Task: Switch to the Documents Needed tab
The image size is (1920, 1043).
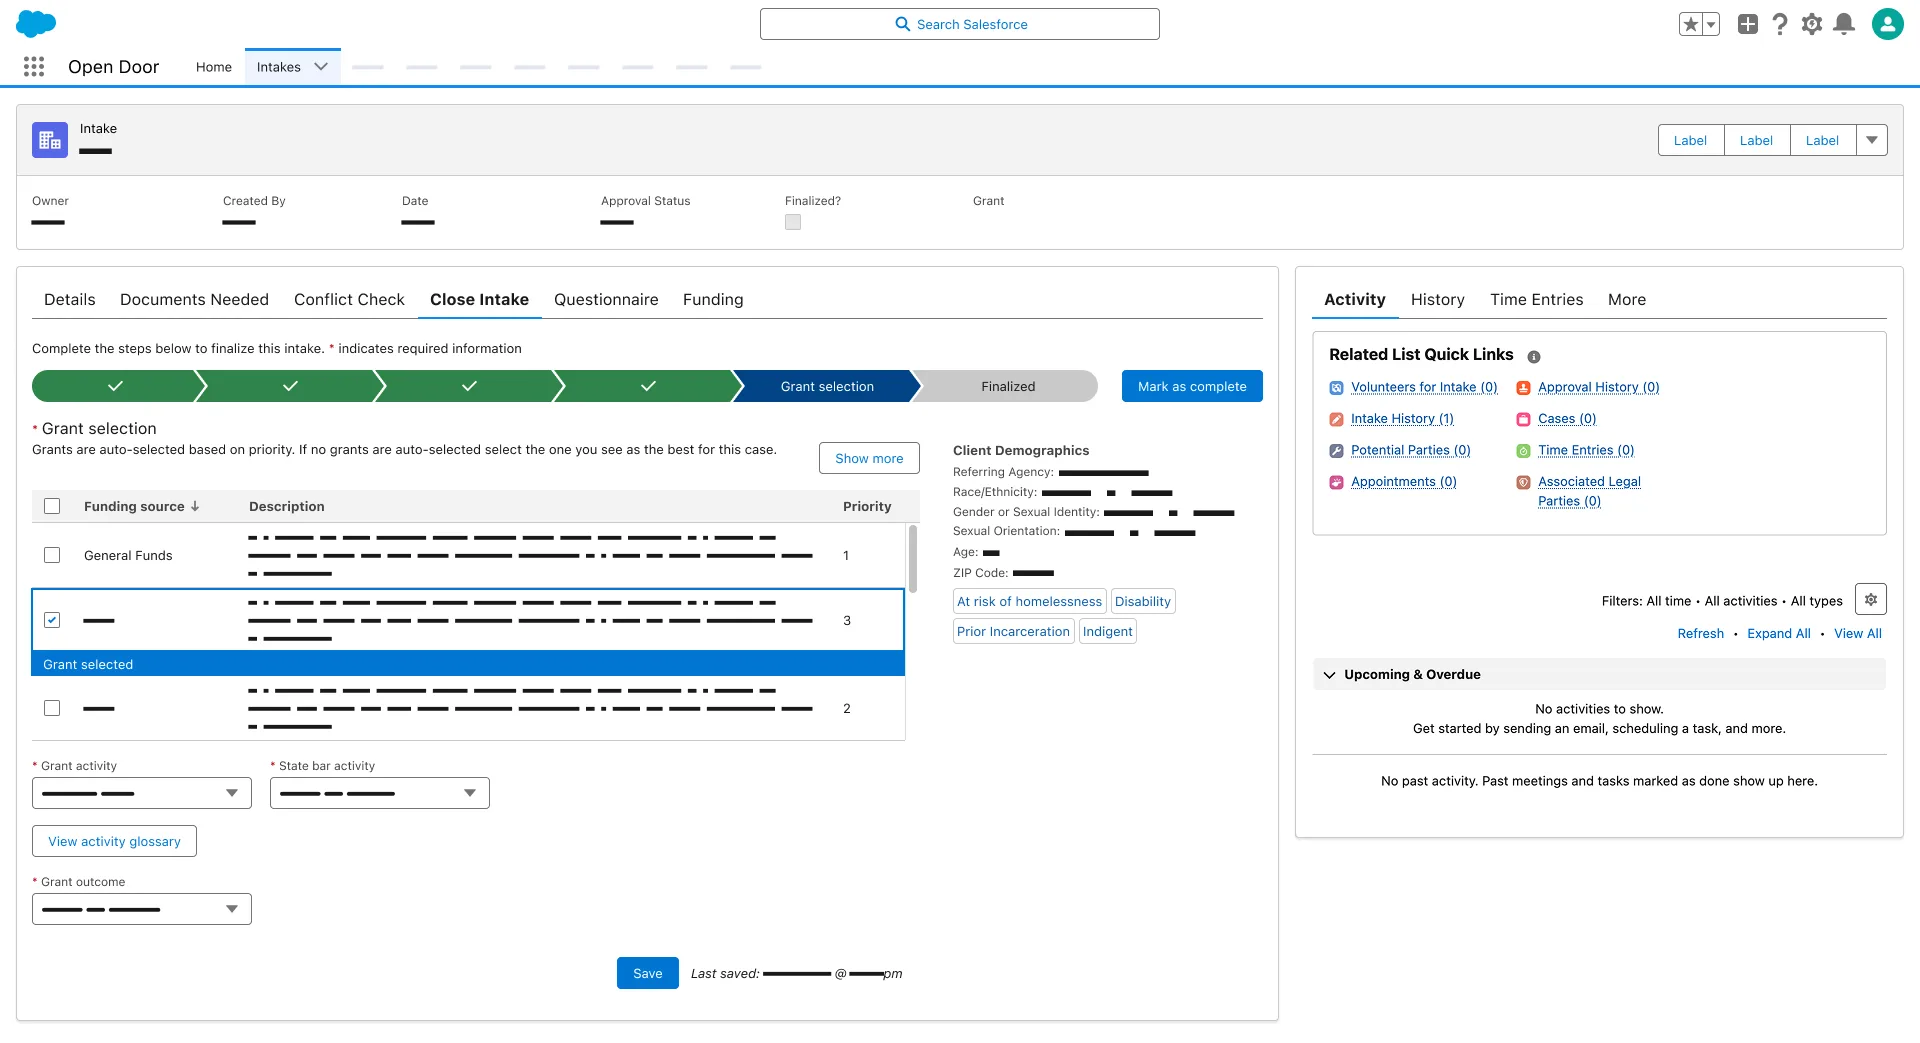Action: tap(194, 299)
